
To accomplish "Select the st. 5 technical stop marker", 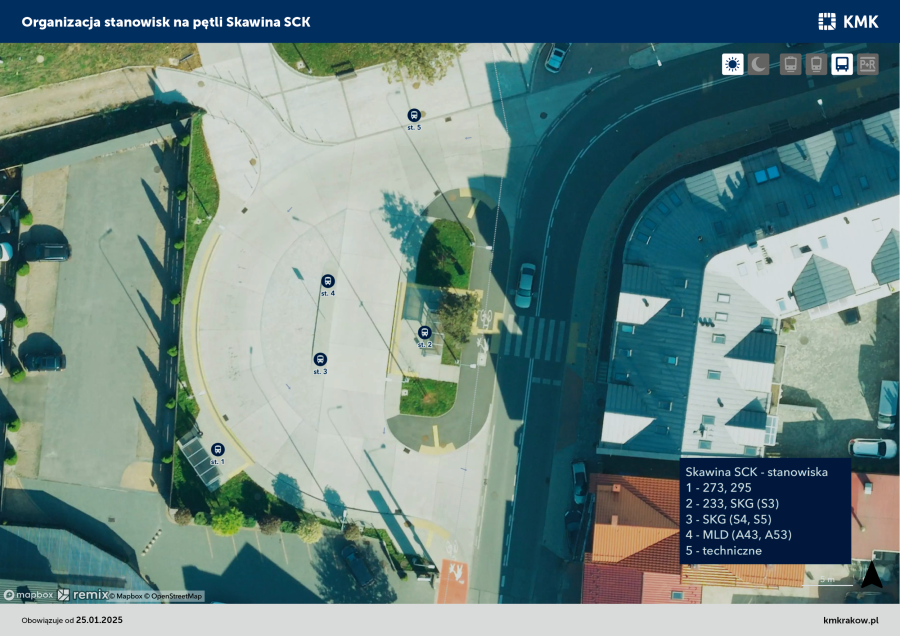I will pyautogui.click(x=414, y=115).
